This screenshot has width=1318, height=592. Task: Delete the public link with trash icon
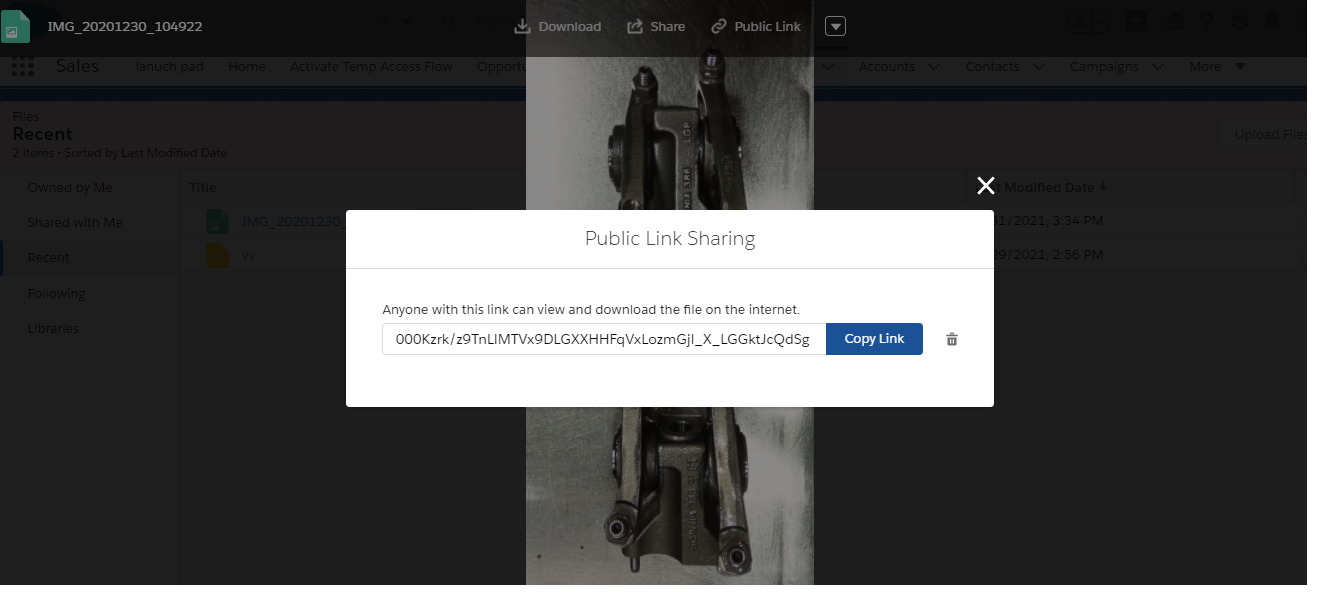coord(952,339)
